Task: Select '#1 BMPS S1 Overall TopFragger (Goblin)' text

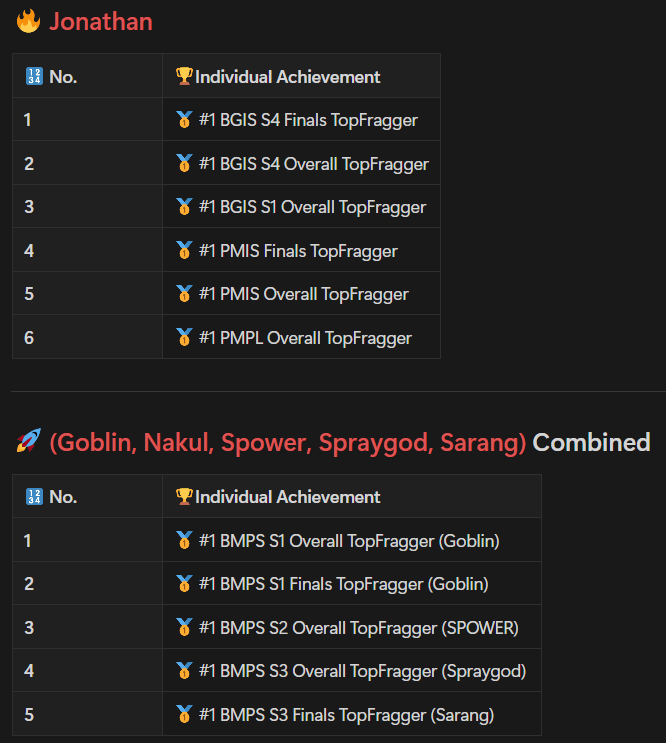Action: pyautogui.click(x=349, y=541)
